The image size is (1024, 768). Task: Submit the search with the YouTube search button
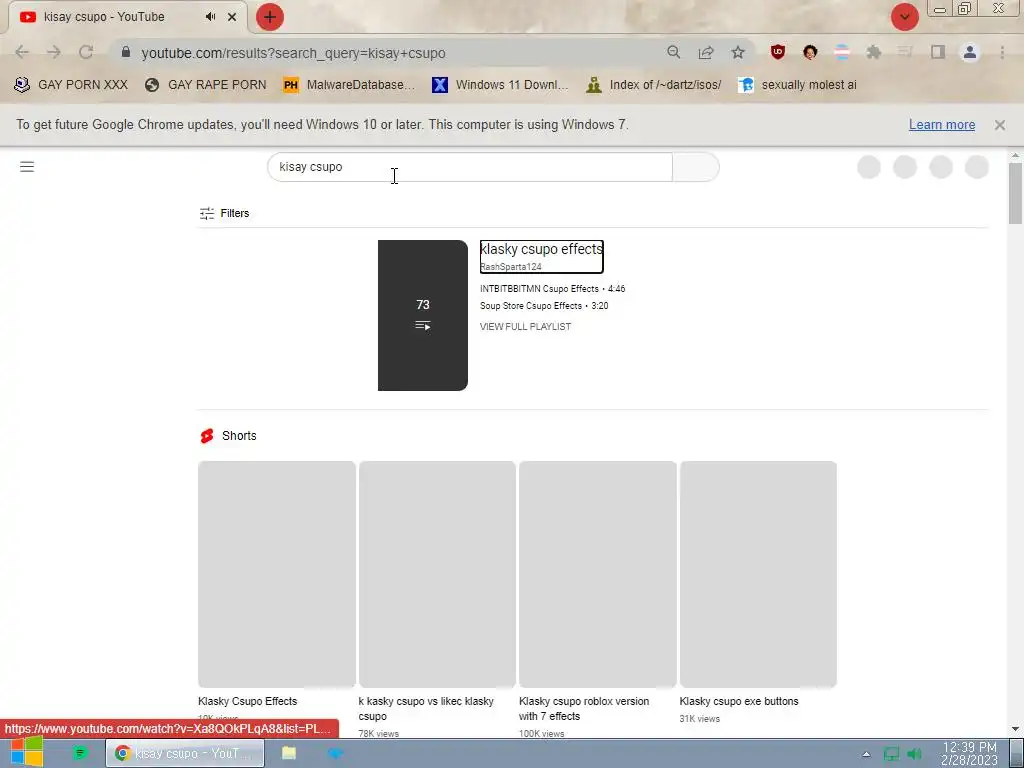click(696, 167)
